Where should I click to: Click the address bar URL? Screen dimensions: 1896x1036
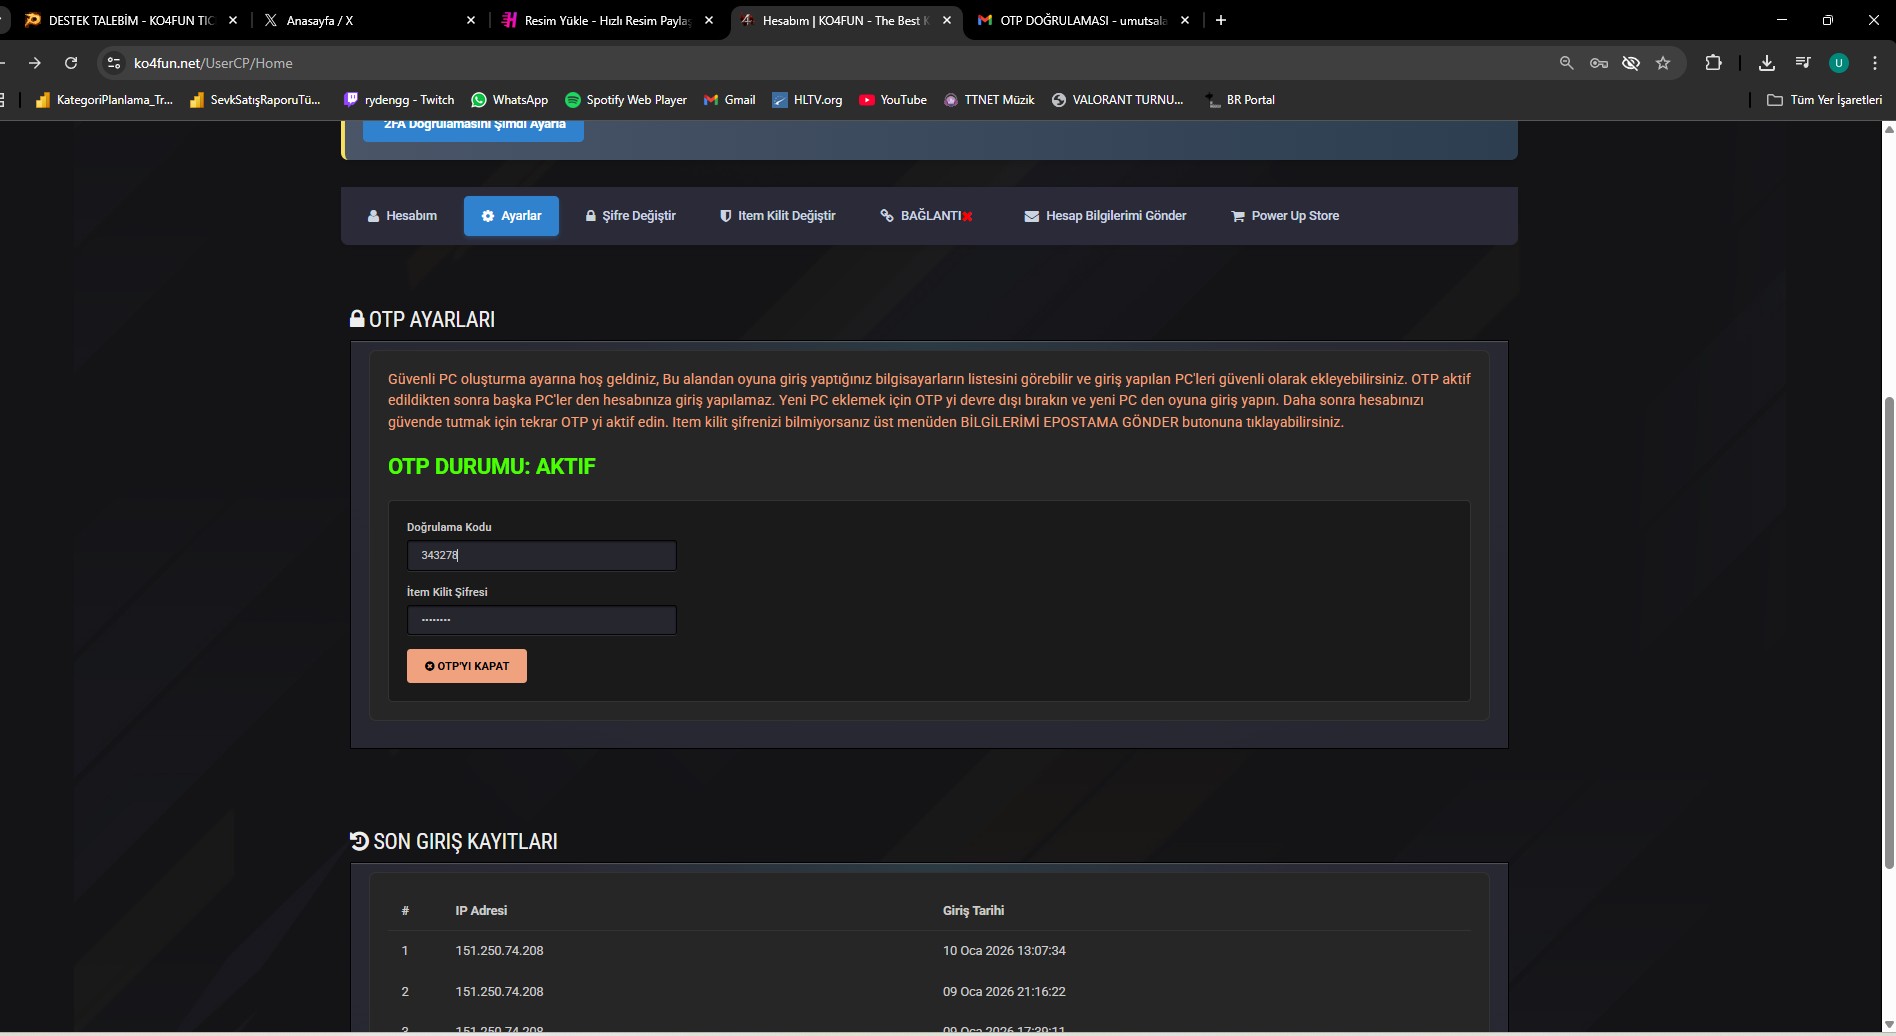click(x=213, y=63)
